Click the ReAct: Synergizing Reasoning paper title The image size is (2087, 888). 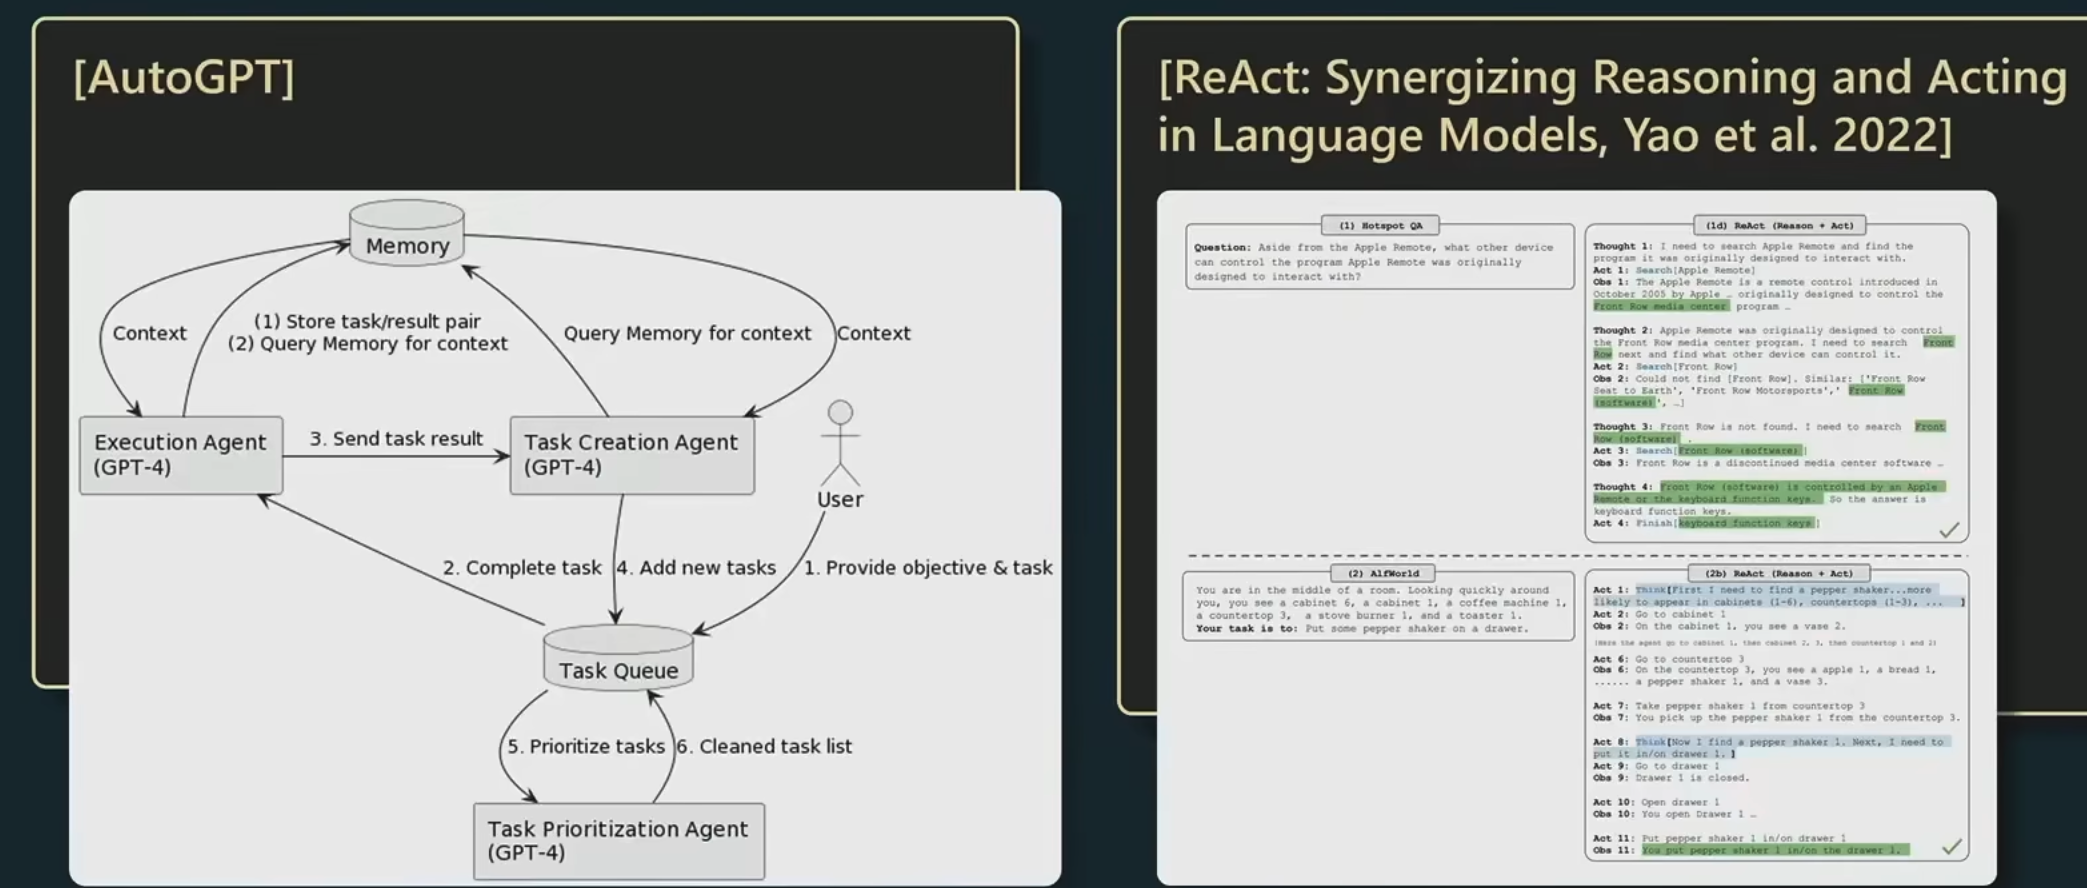(1610, 105)
